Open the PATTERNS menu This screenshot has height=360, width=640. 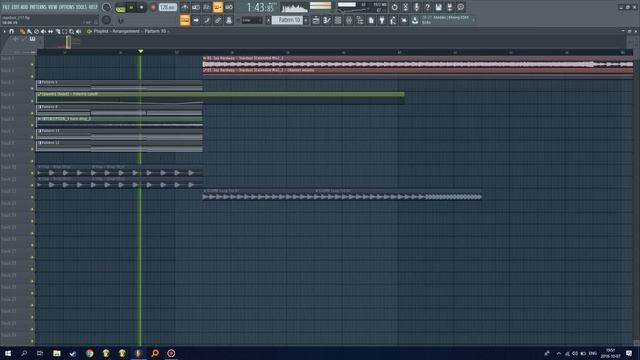click(x=38, y=7)
